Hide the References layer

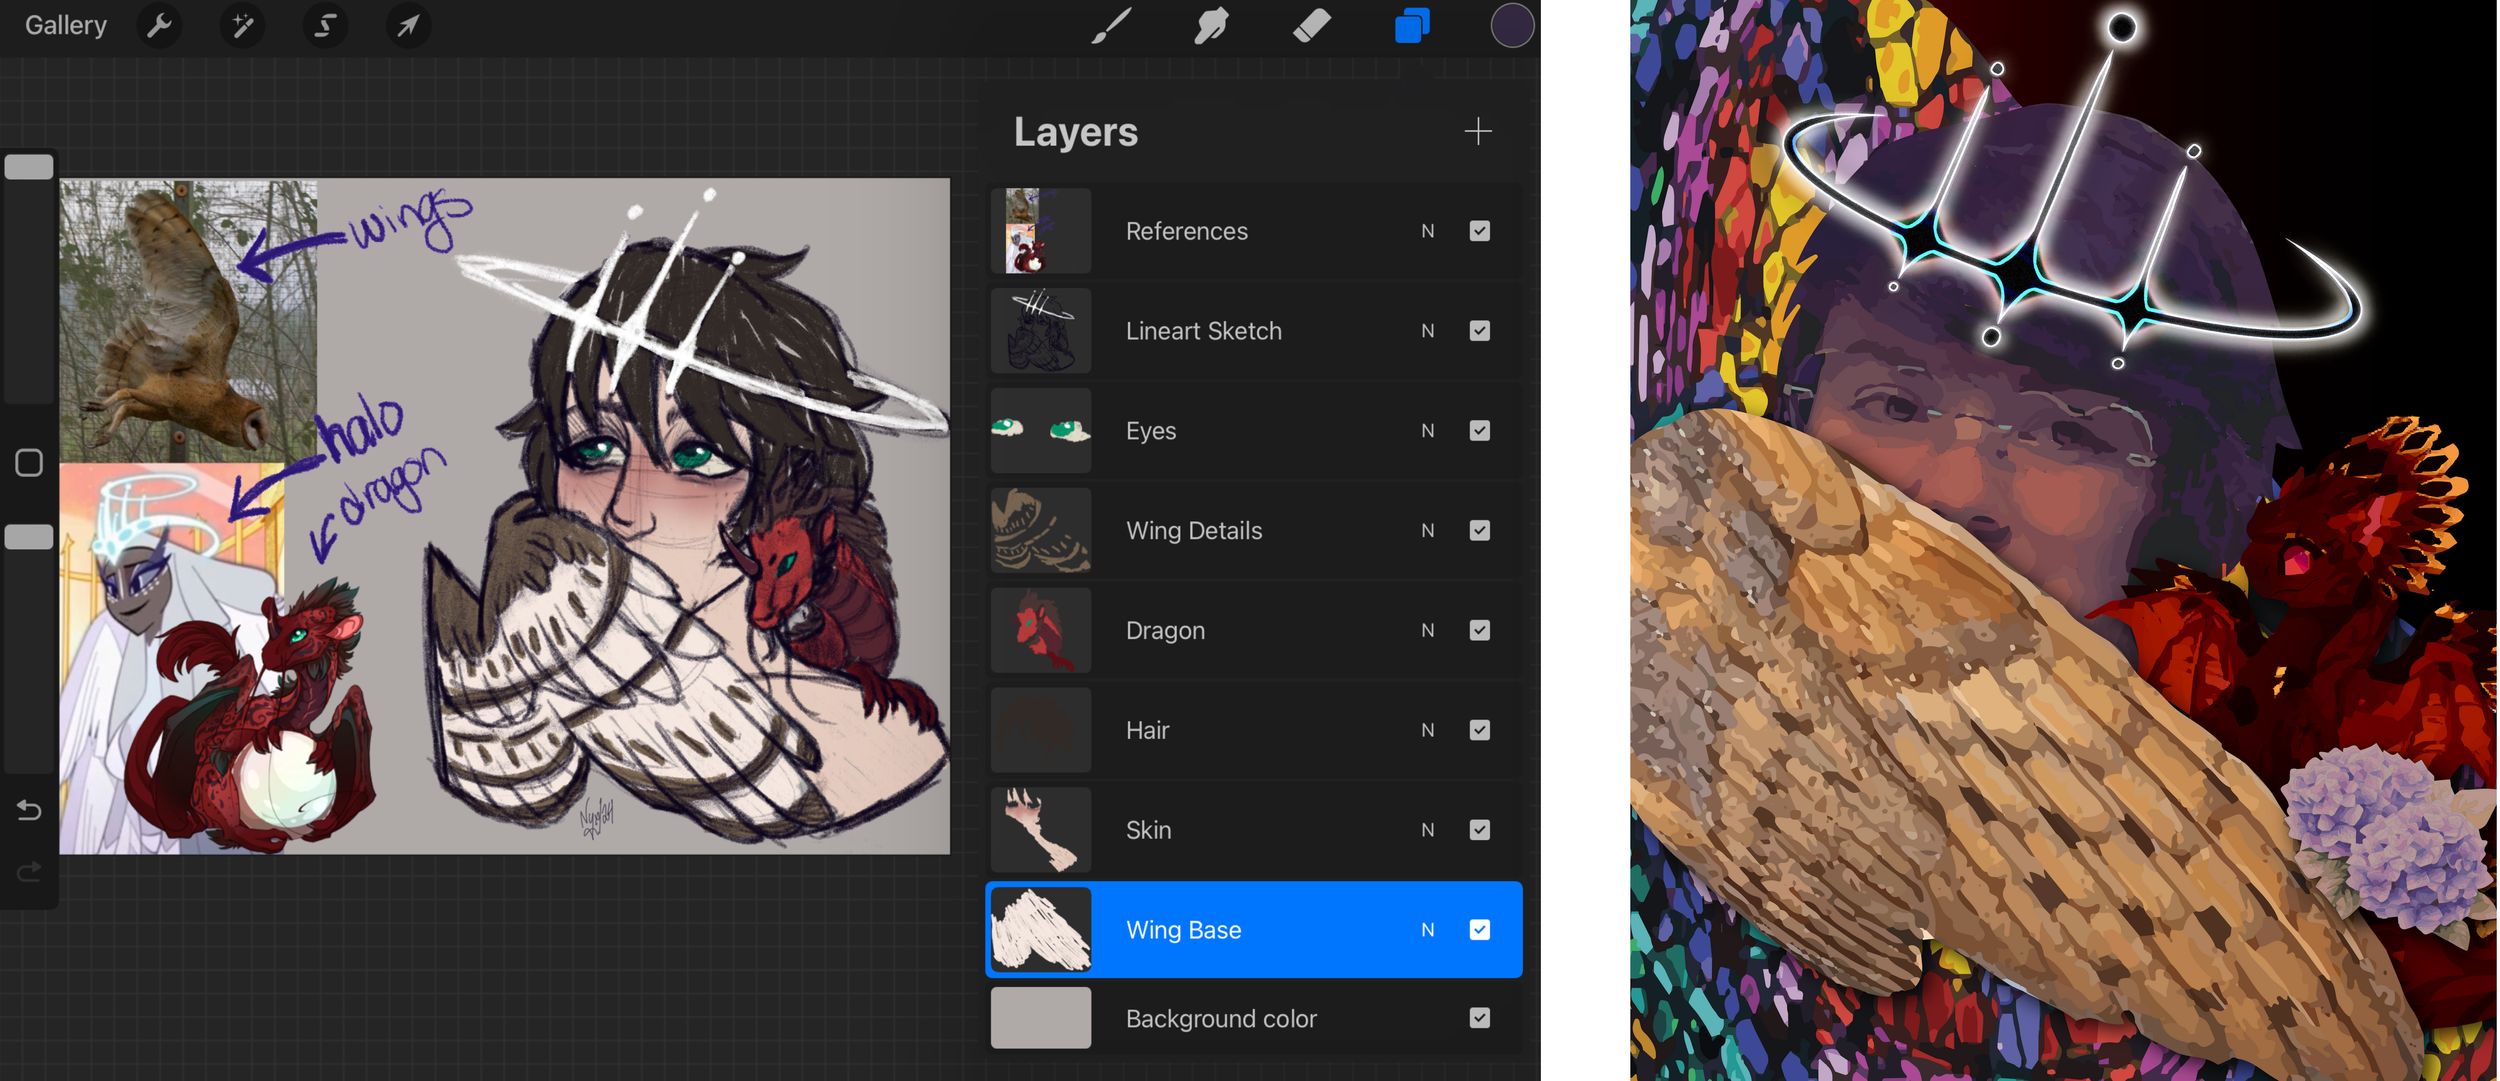pyautogui.click(x=1479, y=231)
